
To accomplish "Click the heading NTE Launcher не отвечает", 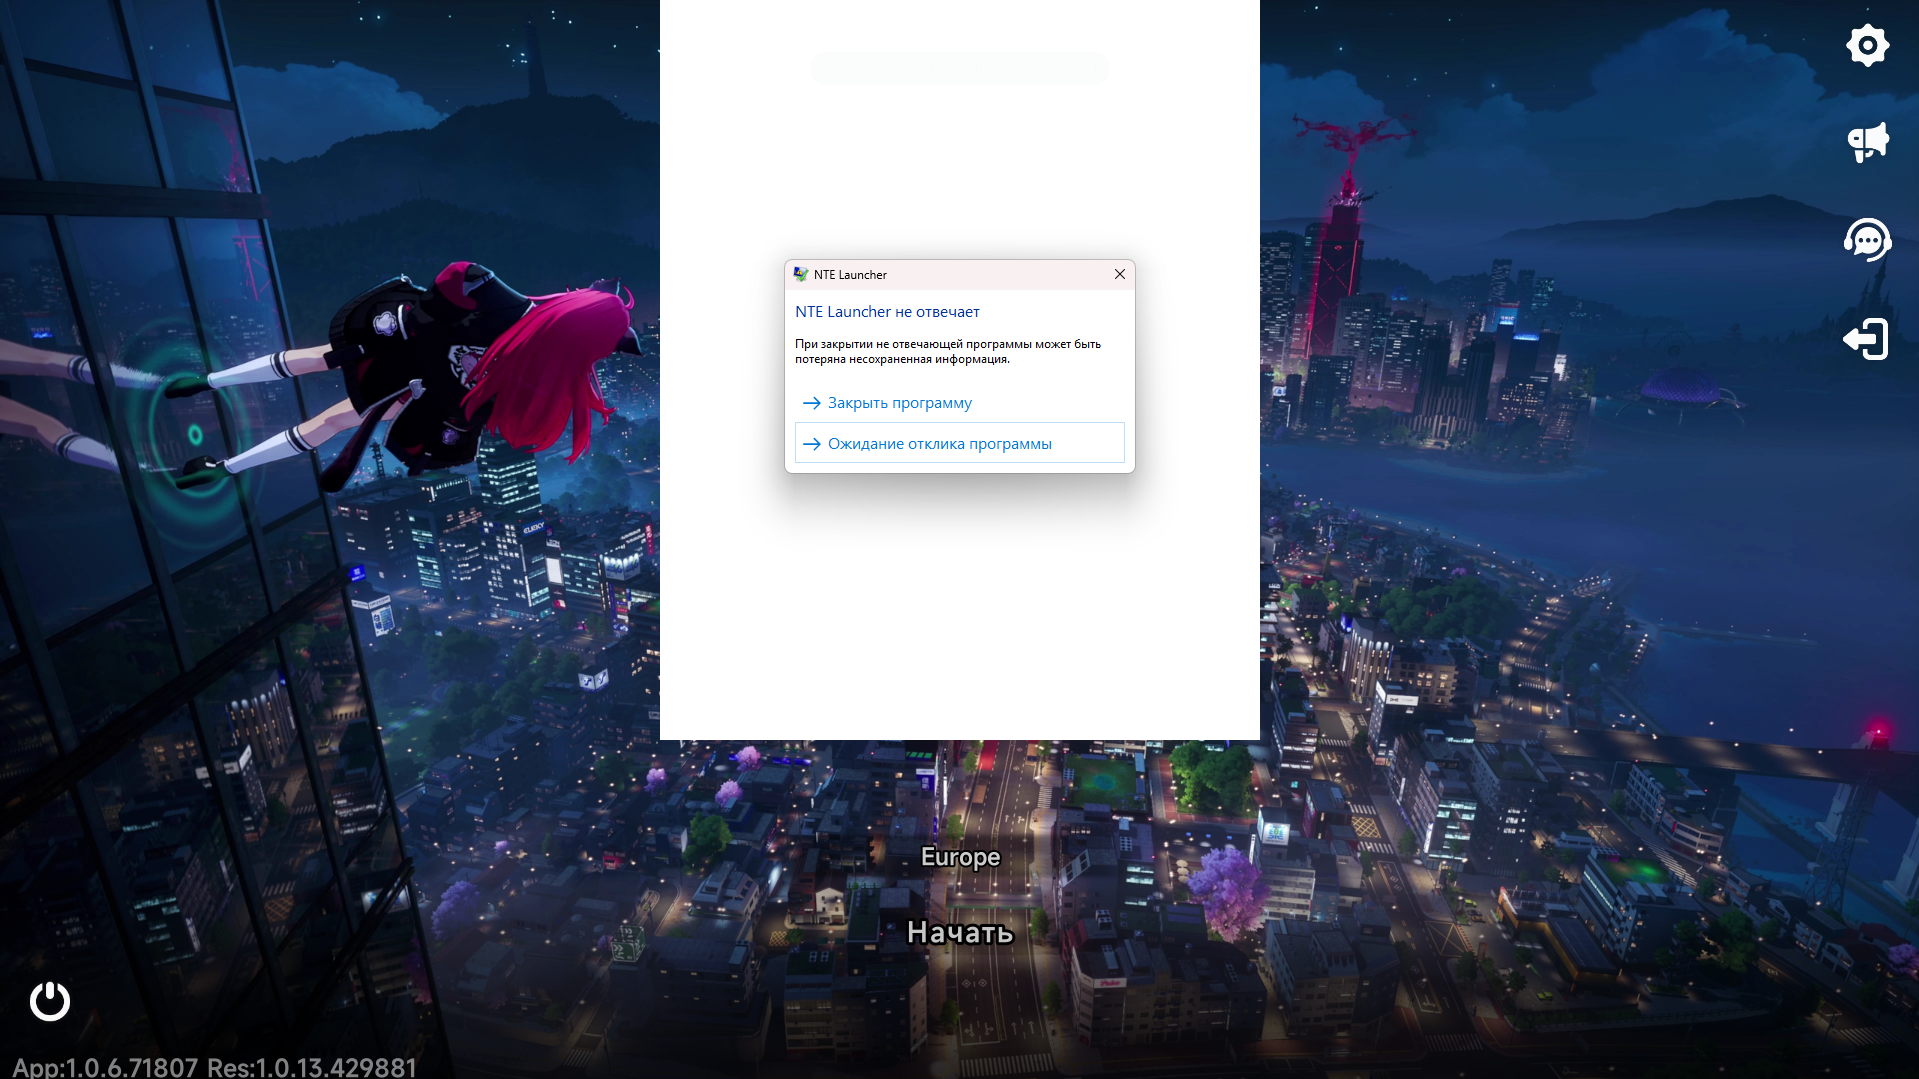I will [x=887, y=312].
